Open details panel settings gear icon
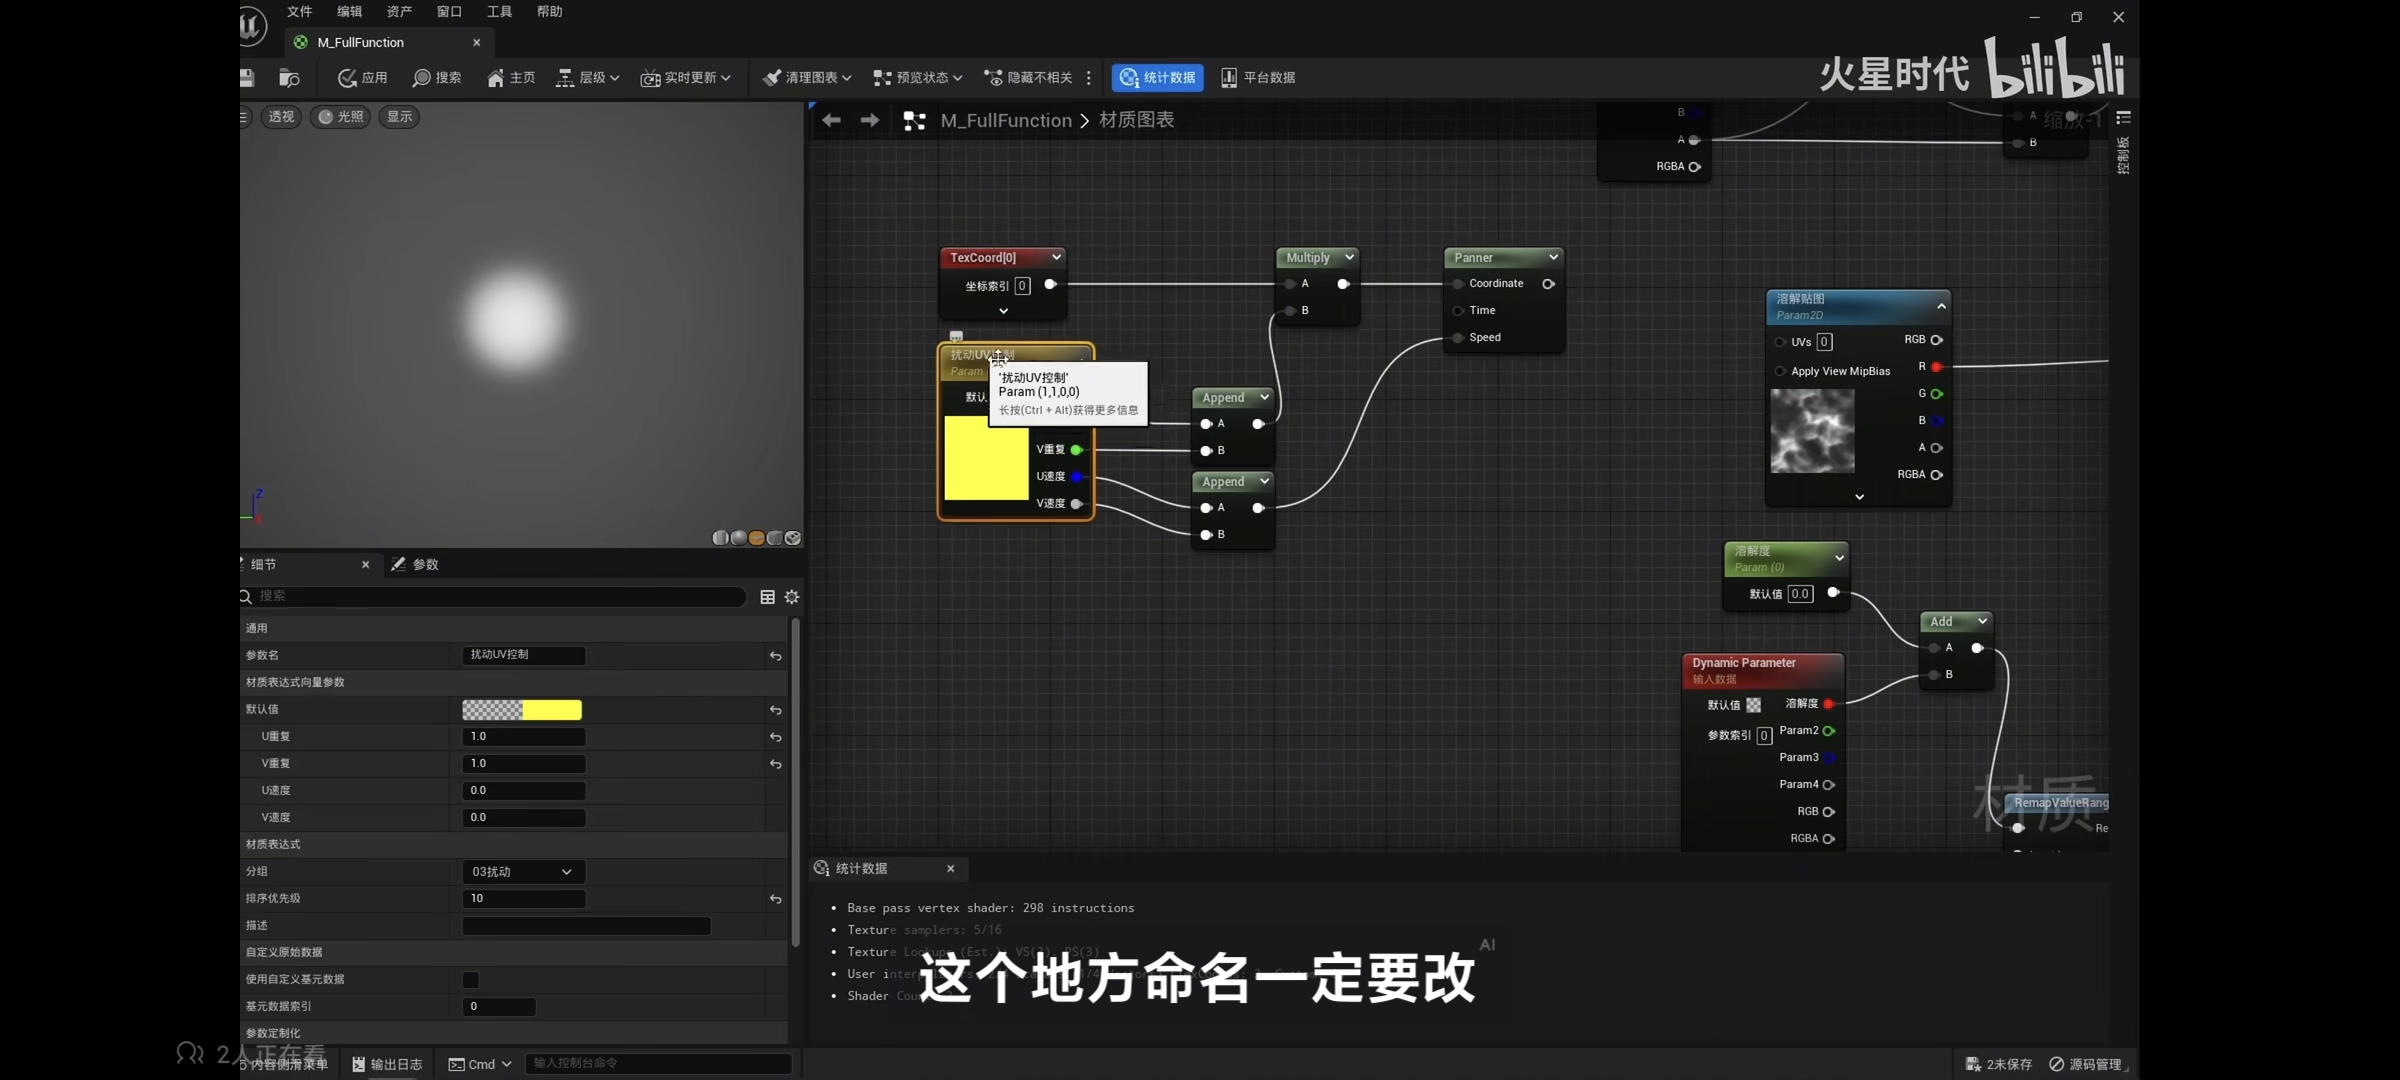 click(x=792, y=597)
